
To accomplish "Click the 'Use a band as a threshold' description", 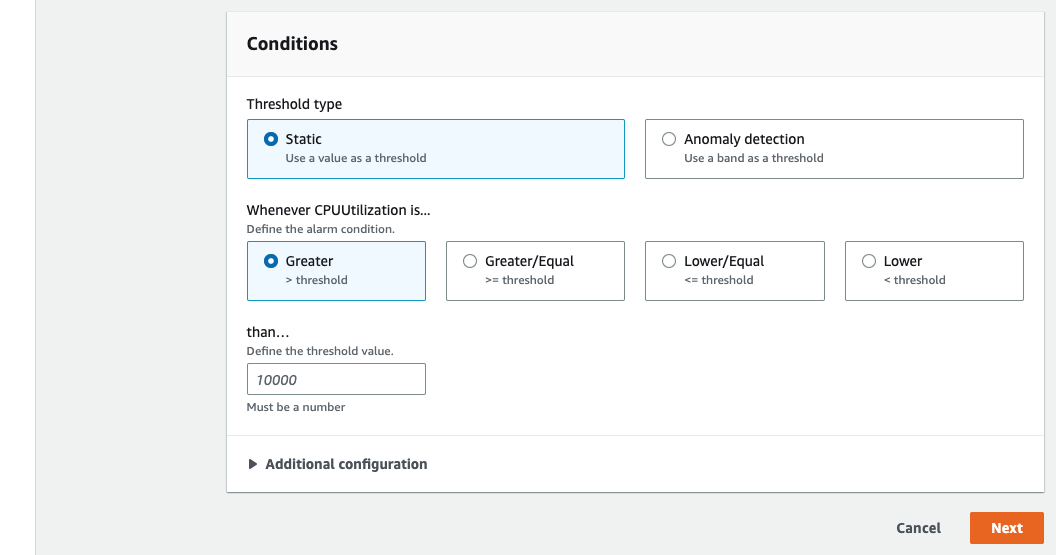I will click(x=753, y=158).
